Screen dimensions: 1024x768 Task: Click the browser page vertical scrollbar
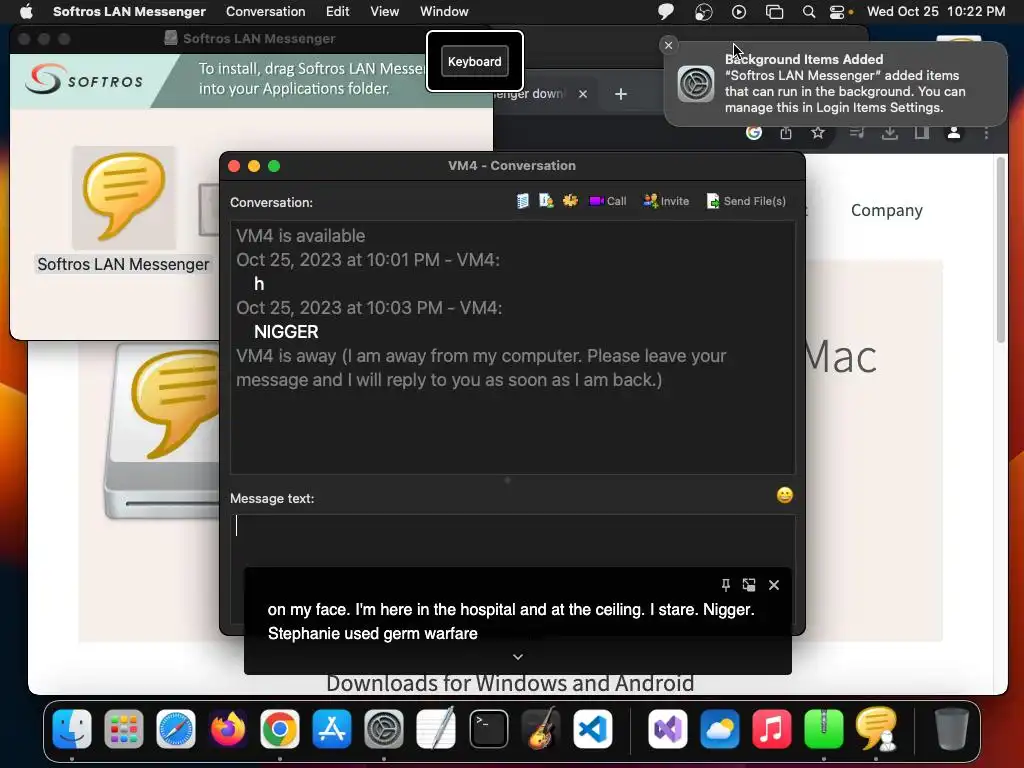(1001, 249)
